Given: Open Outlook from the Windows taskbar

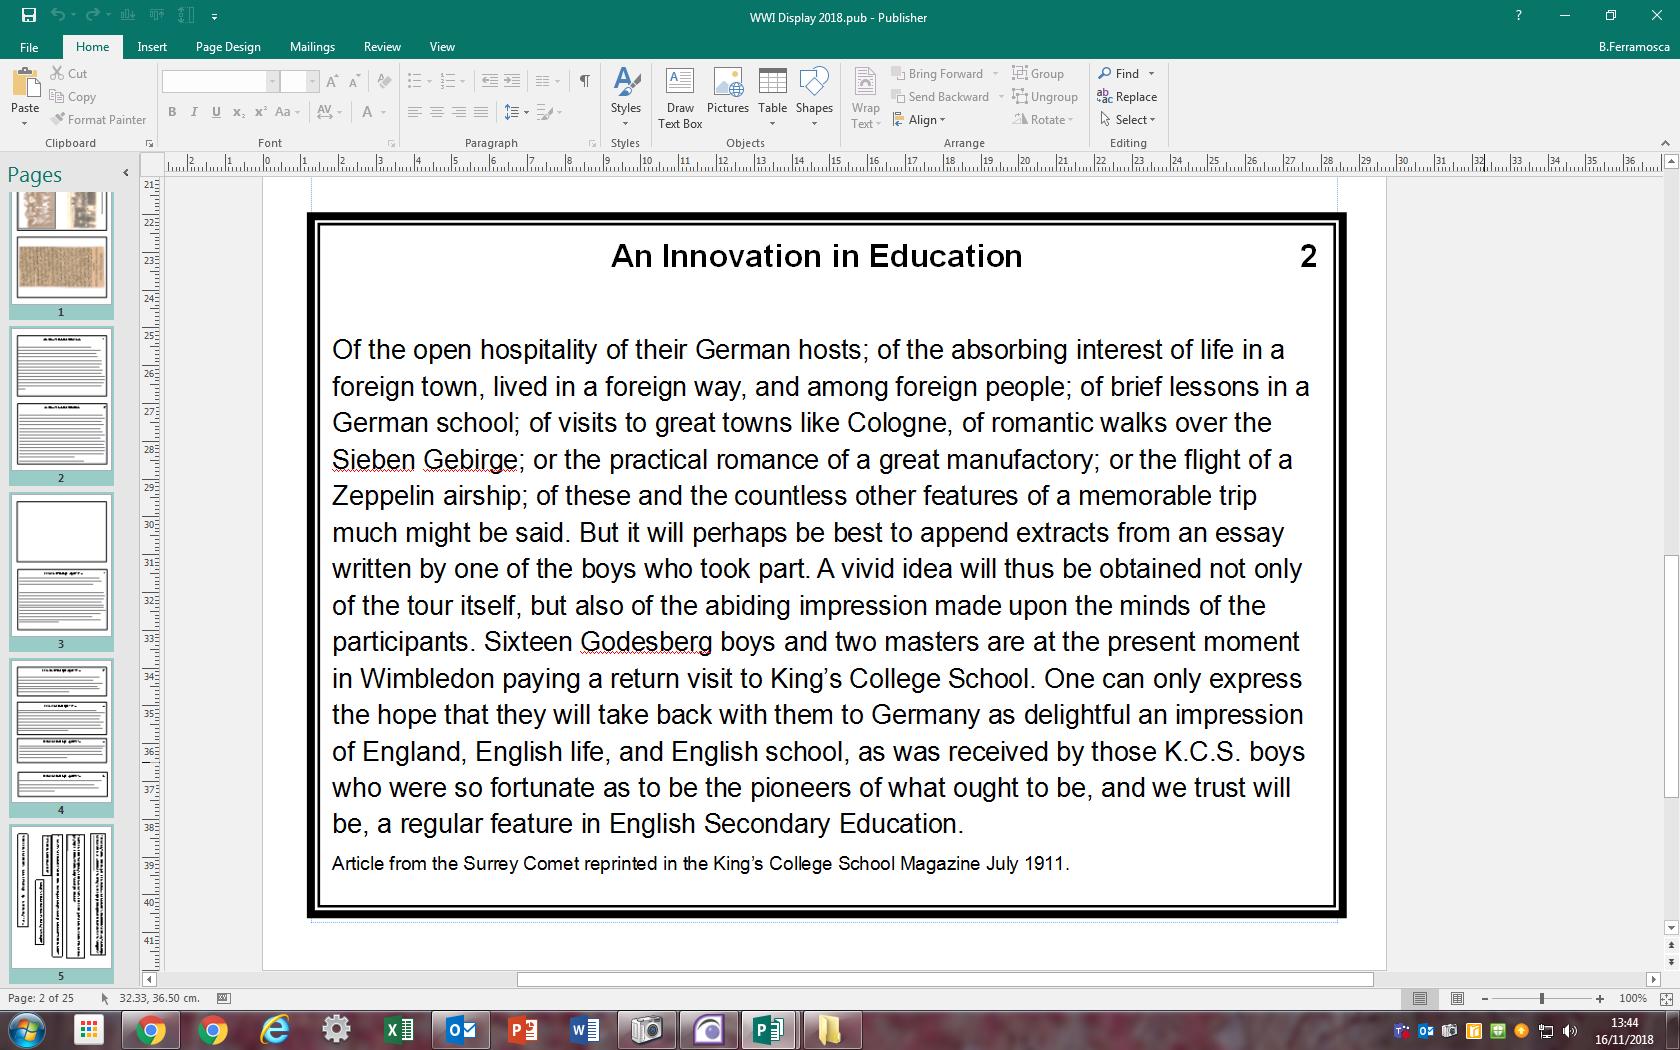Looking at the screenshot, I should point(461,1030).
